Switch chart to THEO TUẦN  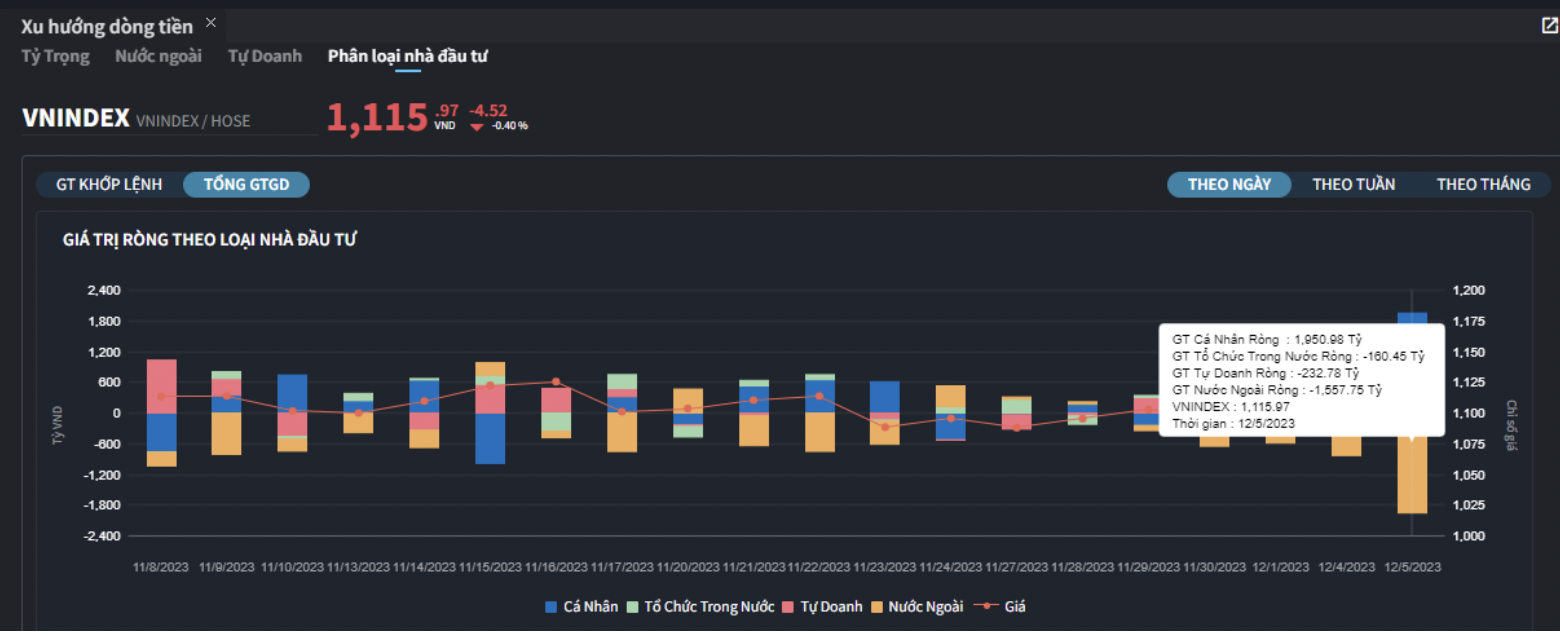(x=1353, y=184)
